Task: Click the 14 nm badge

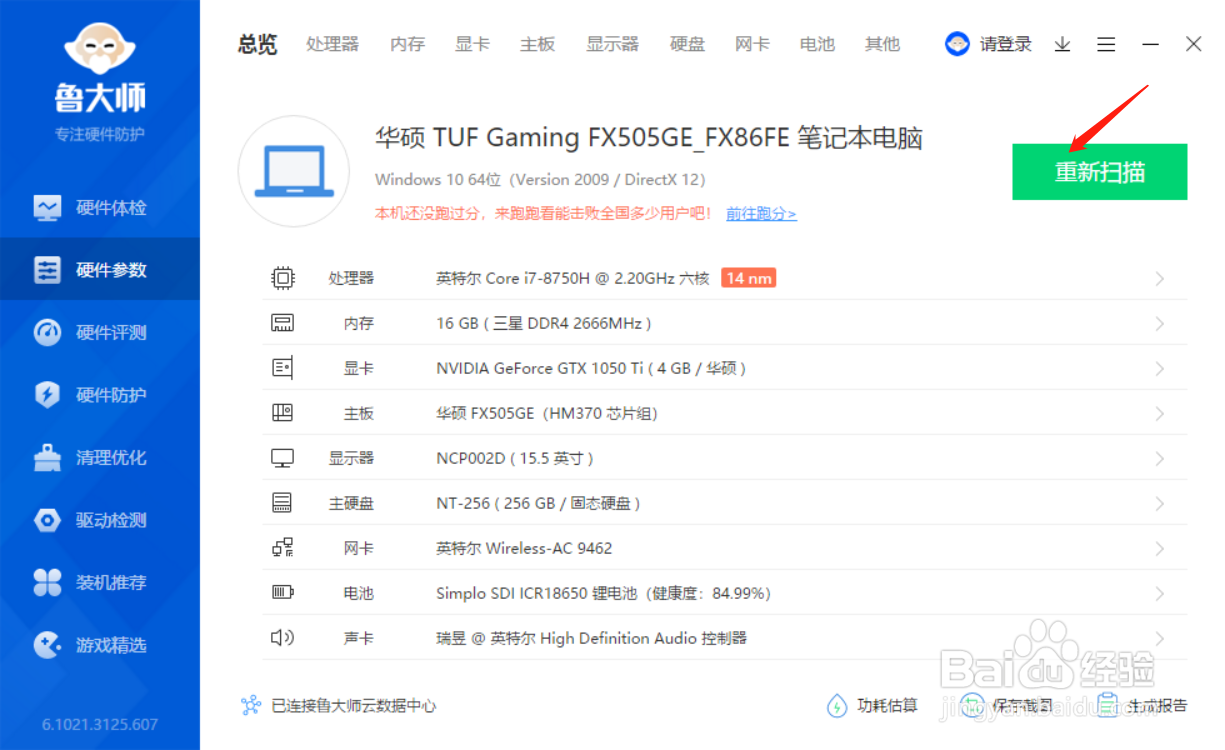Action: (749, 278)
